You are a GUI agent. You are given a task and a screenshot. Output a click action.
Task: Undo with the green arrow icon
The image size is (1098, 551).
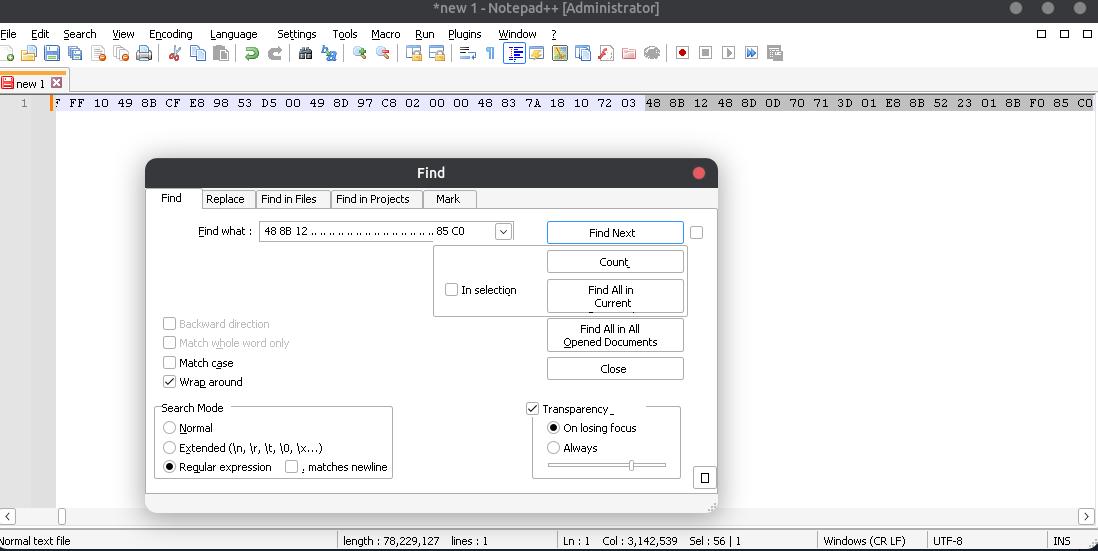[x=252, y=53]
